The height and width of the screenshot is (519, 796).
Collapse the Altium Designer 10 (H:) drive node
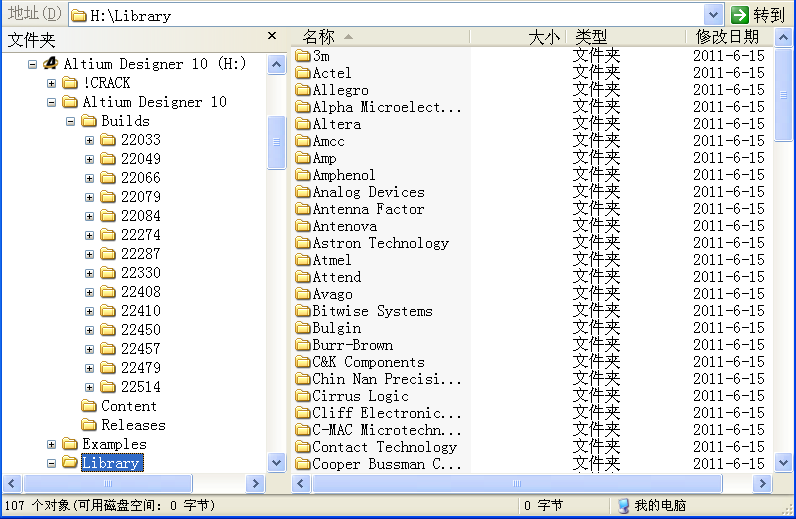(x=32, y=64)
